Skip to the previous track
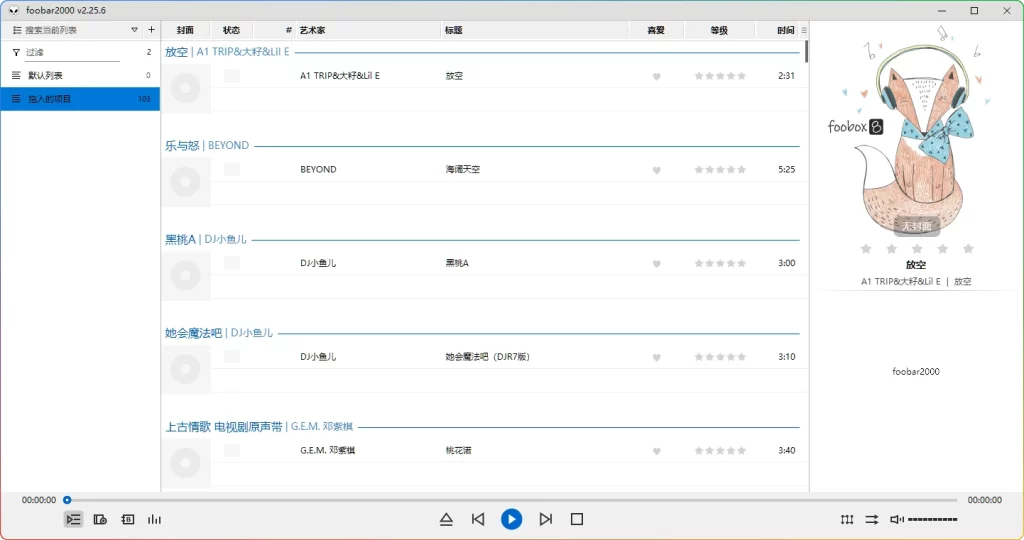Screen dimensions: 1024x540 point(478,519)
